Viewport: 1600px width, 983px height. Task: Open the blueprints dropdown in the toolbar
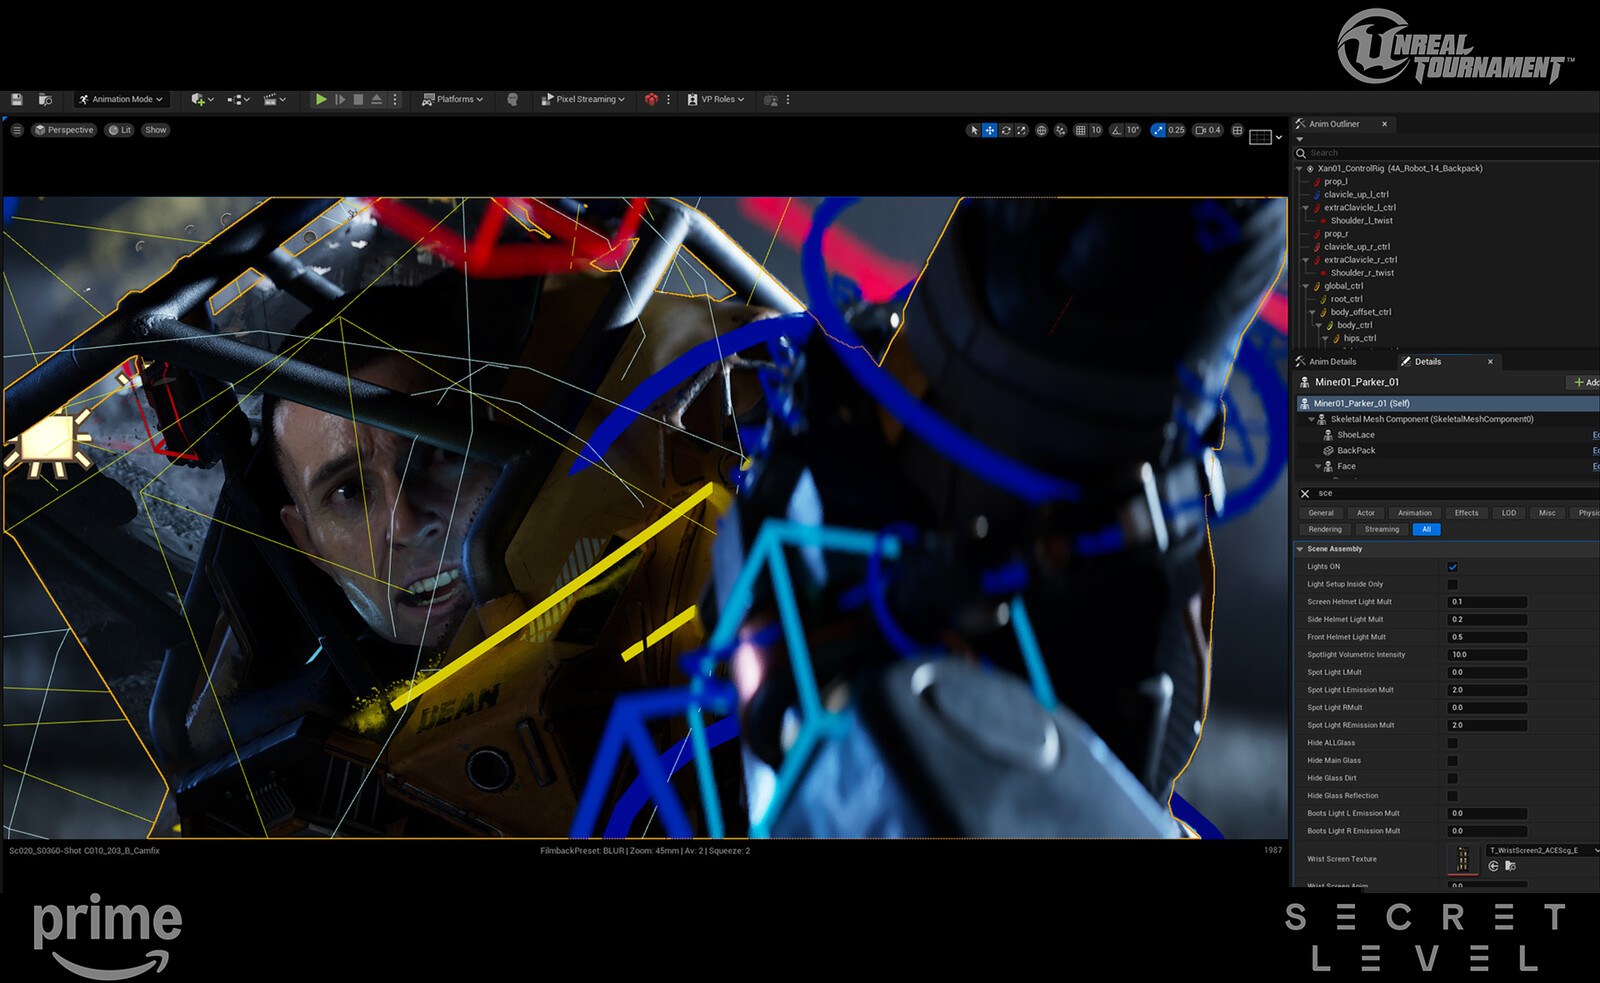(x=238, y=100)
